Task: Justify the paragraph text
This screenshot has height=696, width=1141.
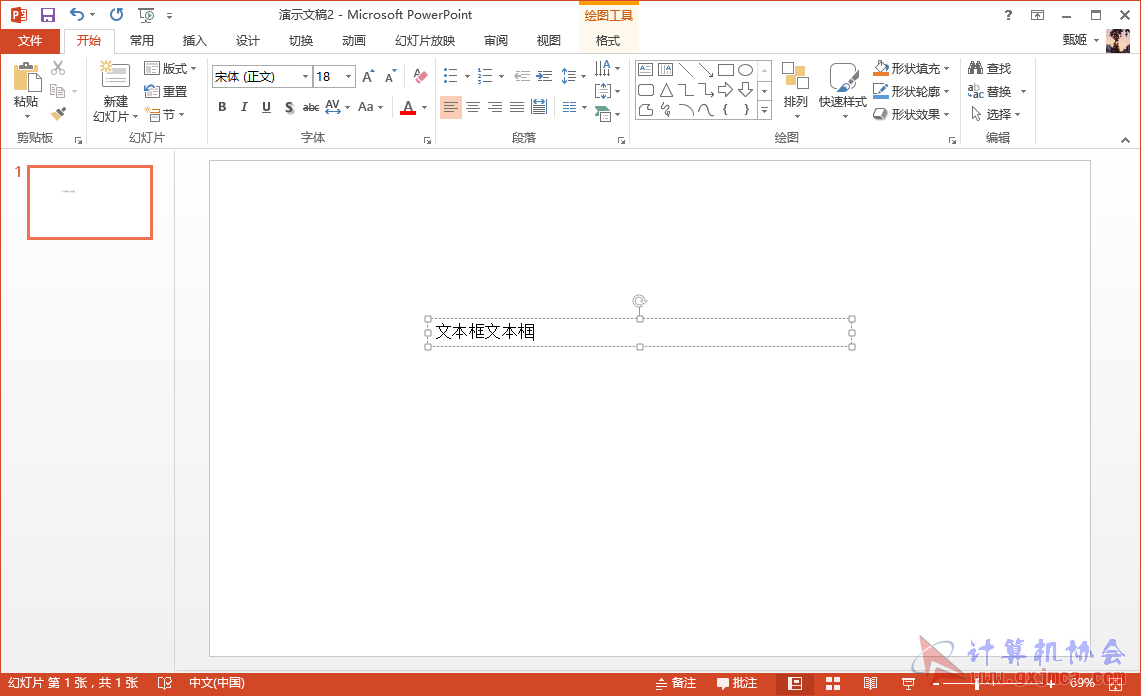Action: tap(517, 107)
